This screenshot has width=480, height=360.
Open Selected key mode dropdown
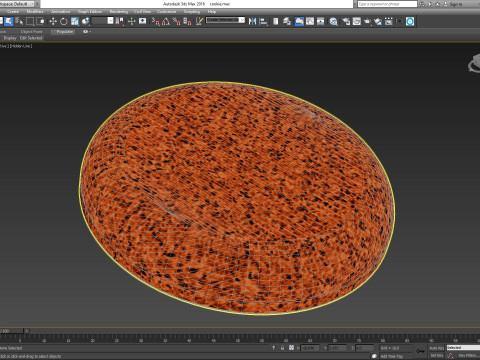463,348
